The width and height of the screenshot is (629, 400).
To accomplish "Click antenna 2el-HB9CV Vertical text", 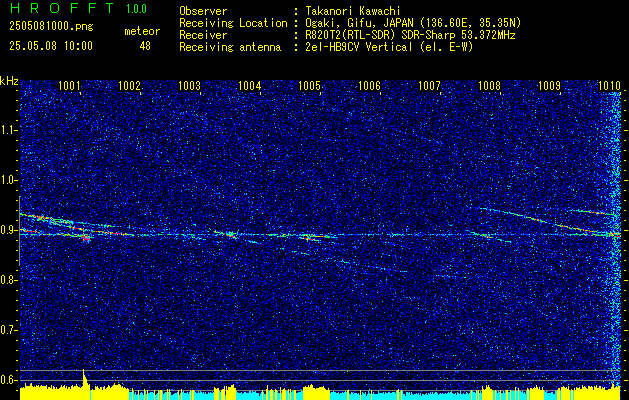I will [x=389, y=47].
